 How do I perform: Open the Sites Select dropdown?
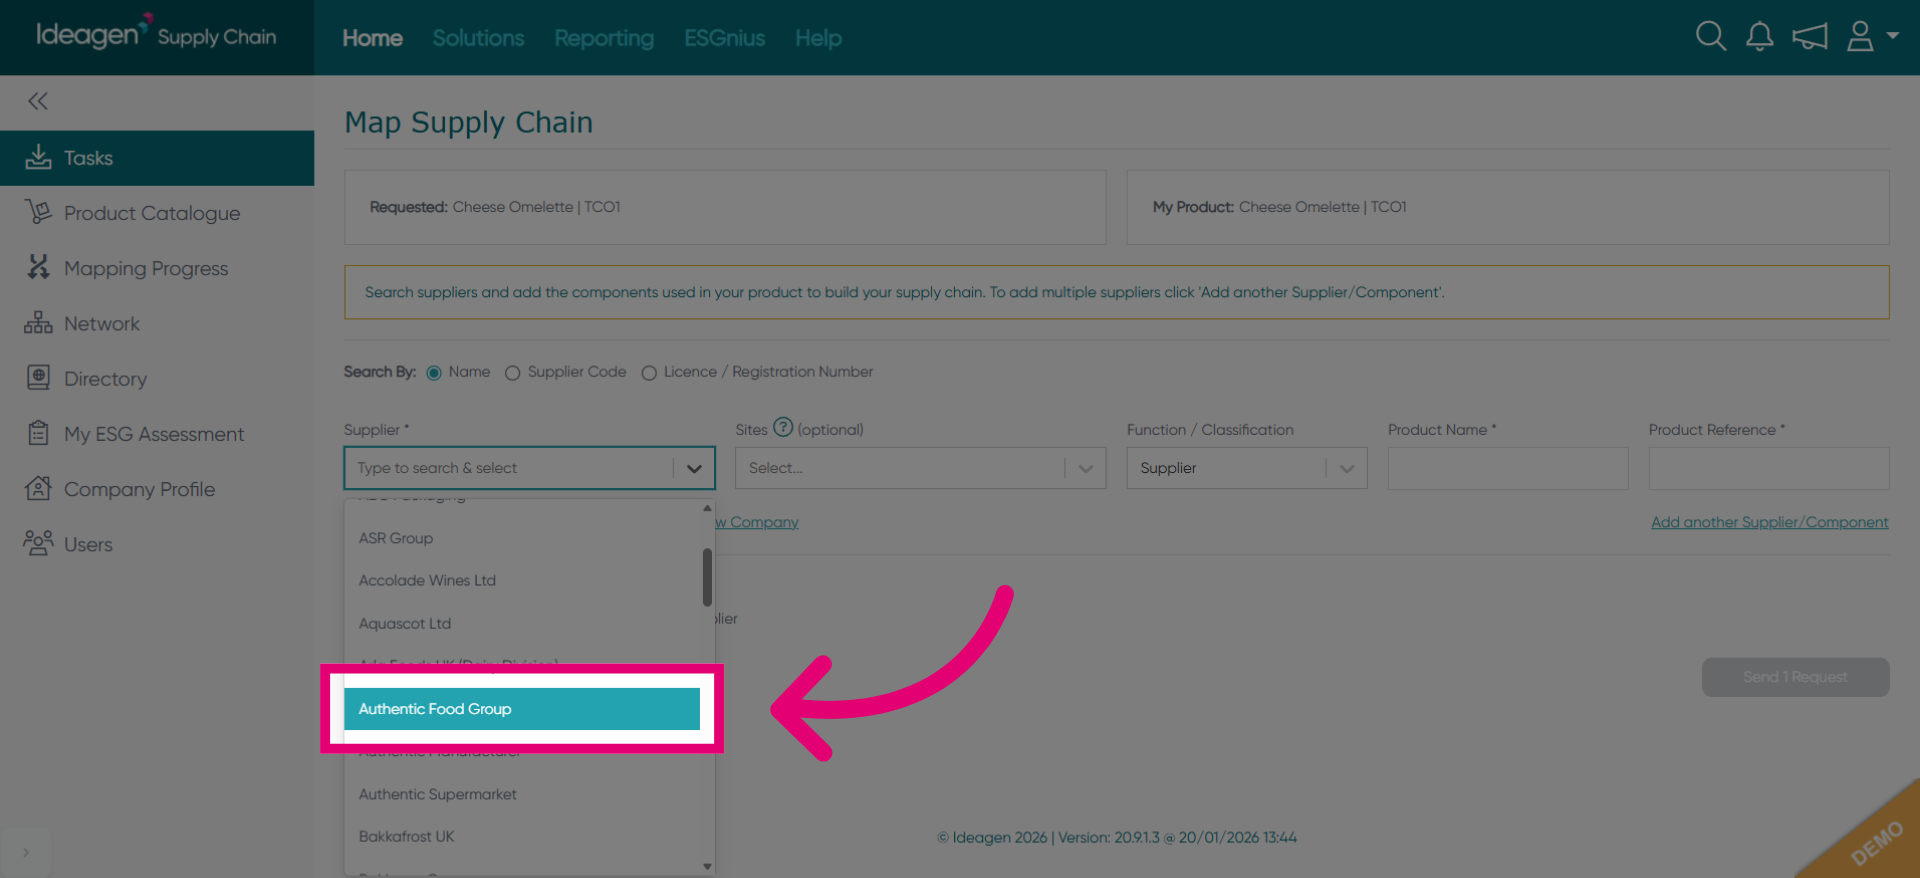pyautogui.click(x=920, y=468)
